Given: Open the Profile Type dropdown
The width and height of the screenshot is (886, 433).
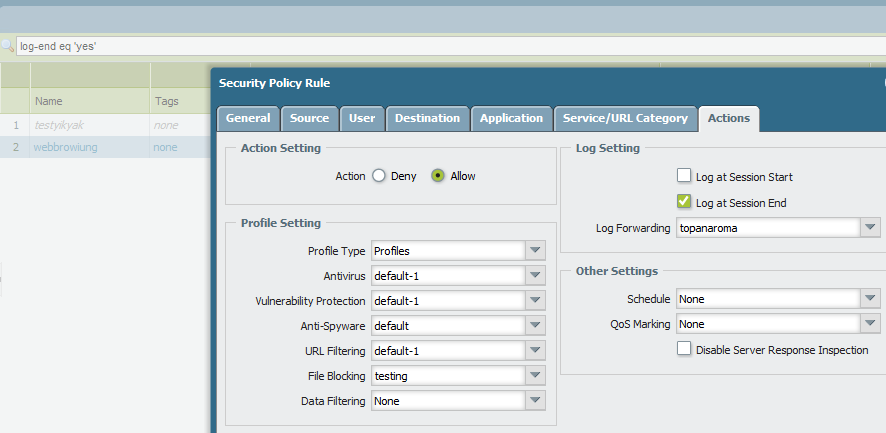Looking at the screenshot, I should click(x=536, y=250).
